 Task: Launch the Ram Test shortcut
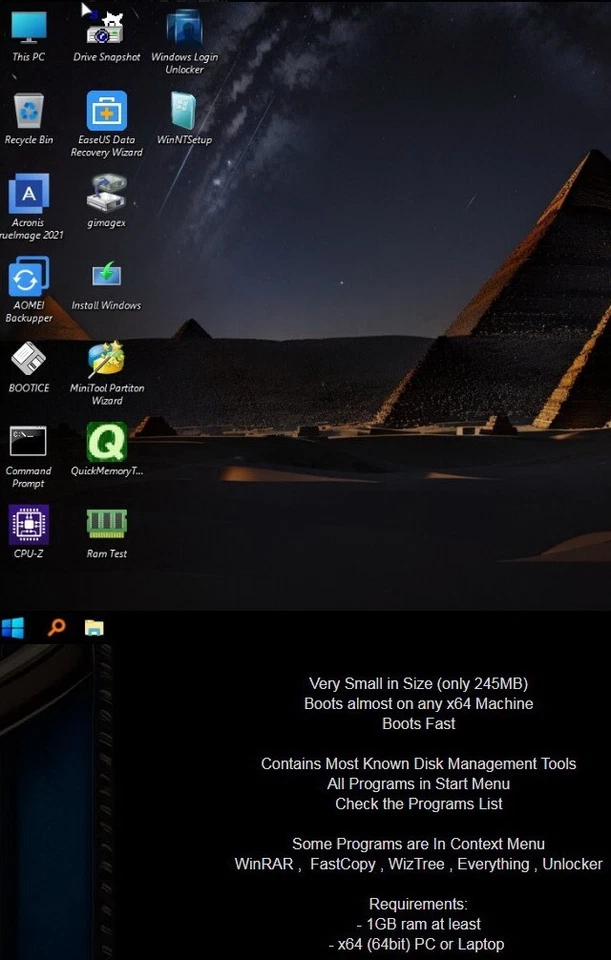click(x=107, y=533)
